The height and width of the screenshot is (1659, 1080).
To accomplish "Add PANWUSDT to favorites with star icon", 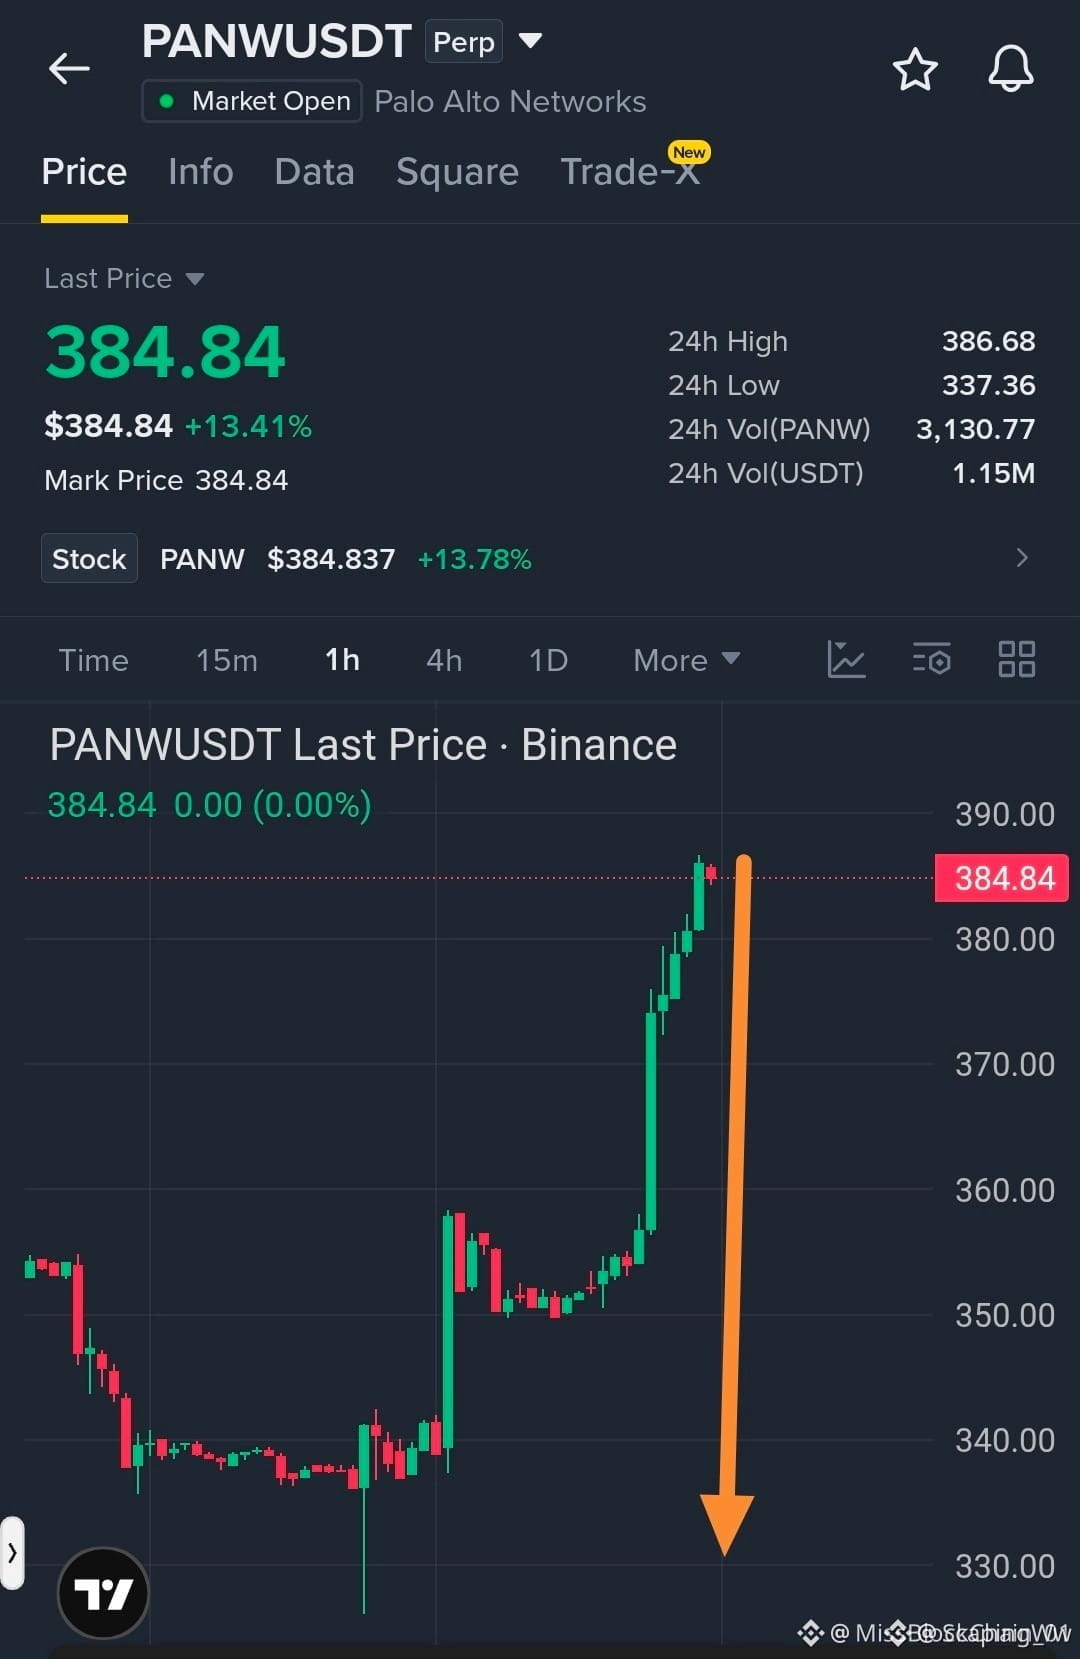I will pyautogui.click(x=915, y=69).
